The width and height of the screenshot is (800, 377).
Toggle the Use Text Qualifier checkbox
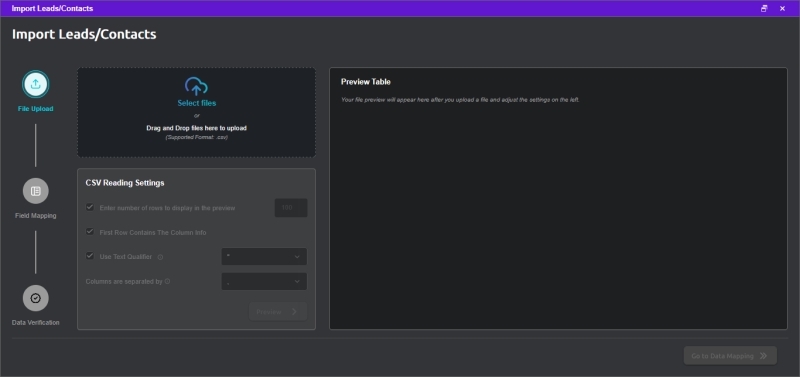point(90,256)
